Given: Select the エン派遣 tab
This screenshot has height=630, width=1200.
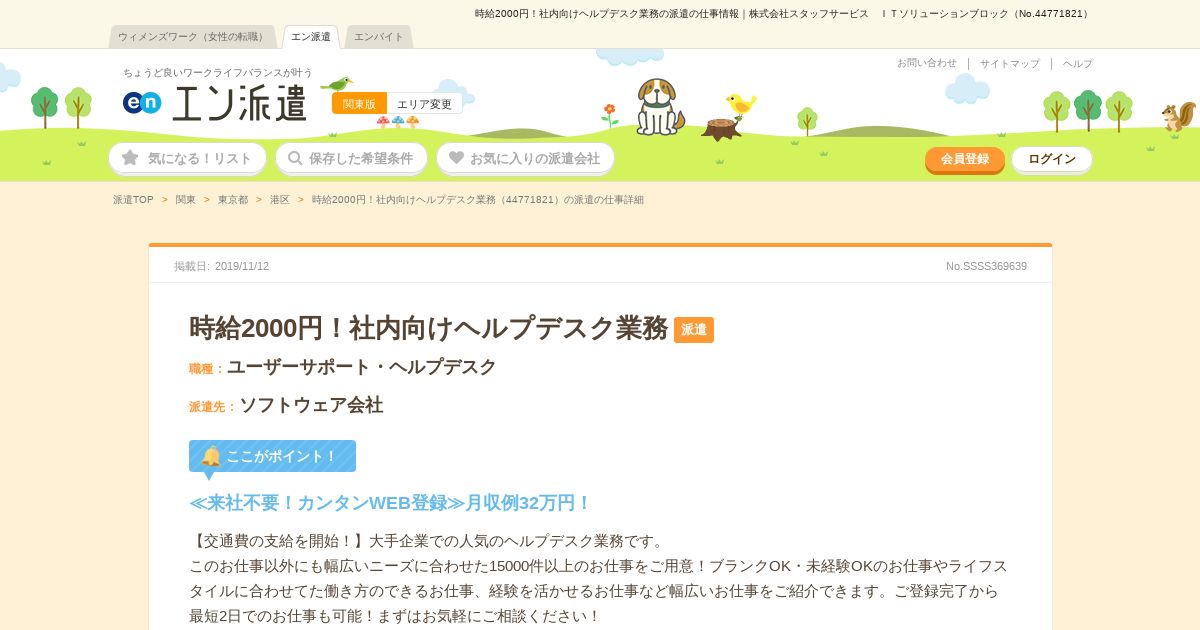Looking at the screenshot, I should point(311,37).
